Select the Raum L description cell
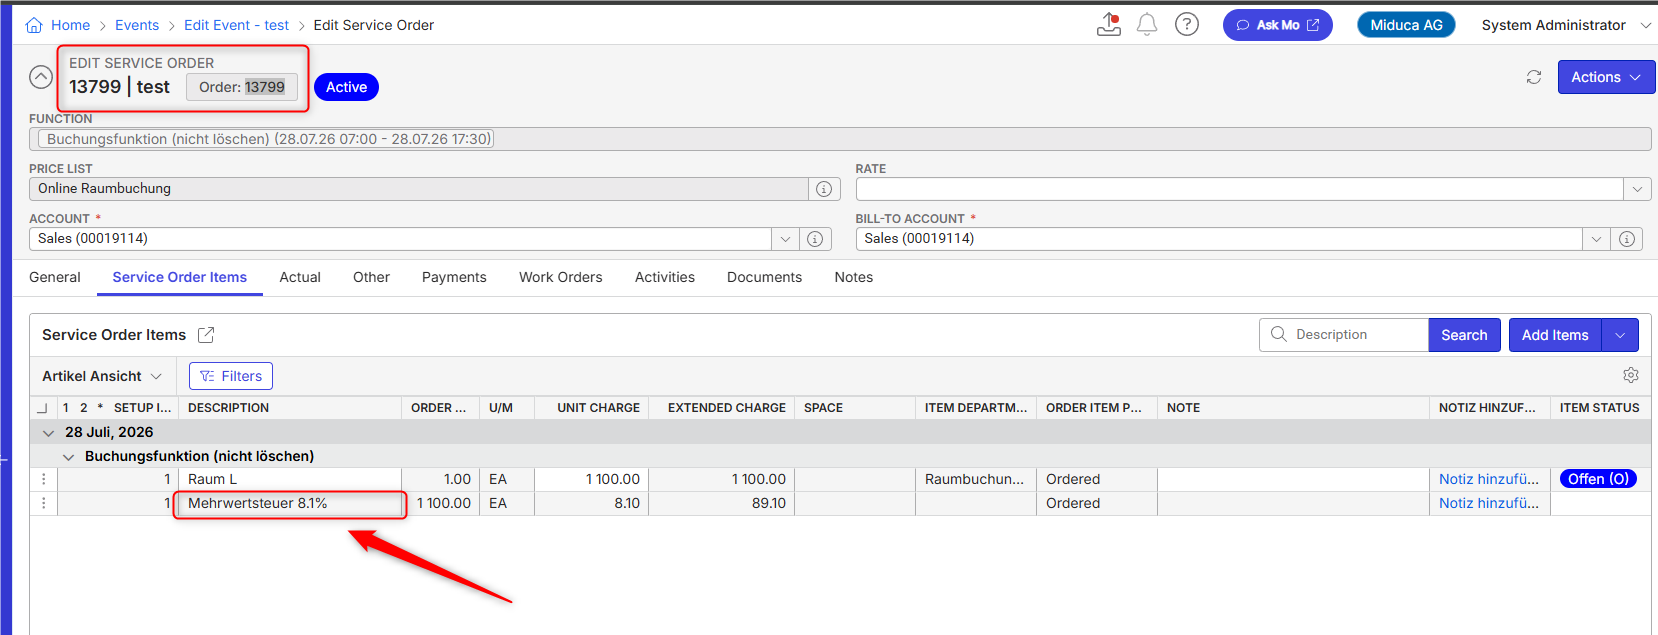This screenshot has width=1658, height=635. (290, 479)
